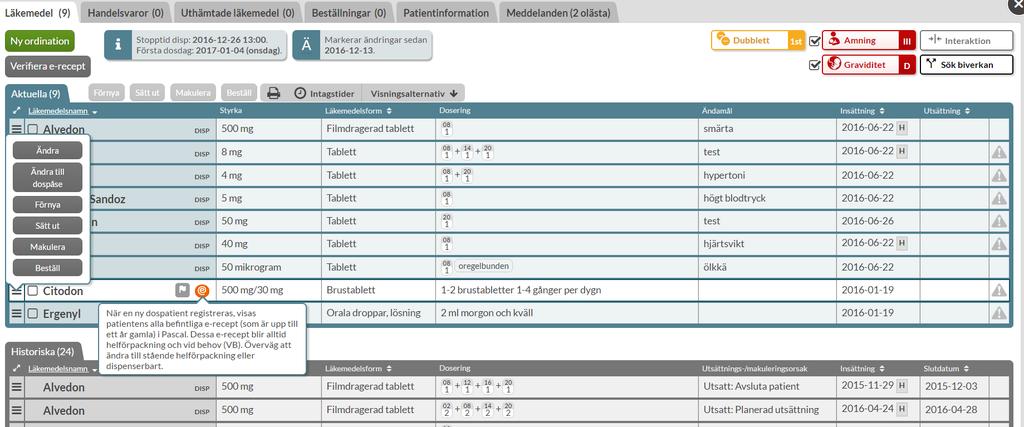
Task: Sort Historiska by Läkemedelsform
Action: (x=359, y=369)
